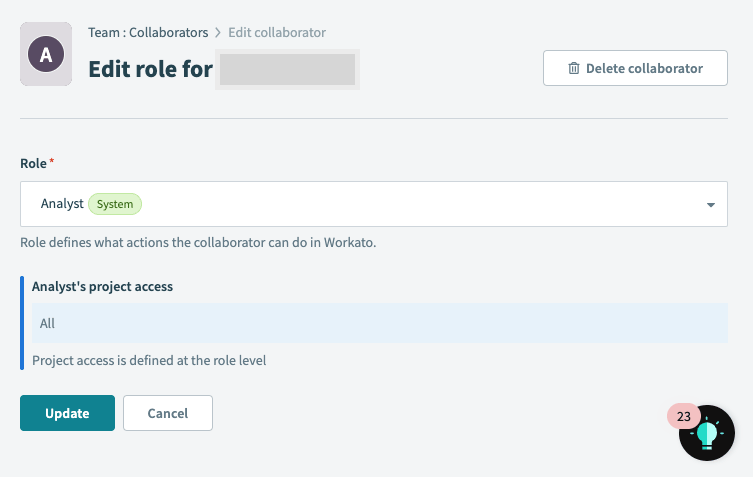This screenshot has height=477, width=753.
Task: Click the trash icon on Delete collaborator
Action: 573,68
